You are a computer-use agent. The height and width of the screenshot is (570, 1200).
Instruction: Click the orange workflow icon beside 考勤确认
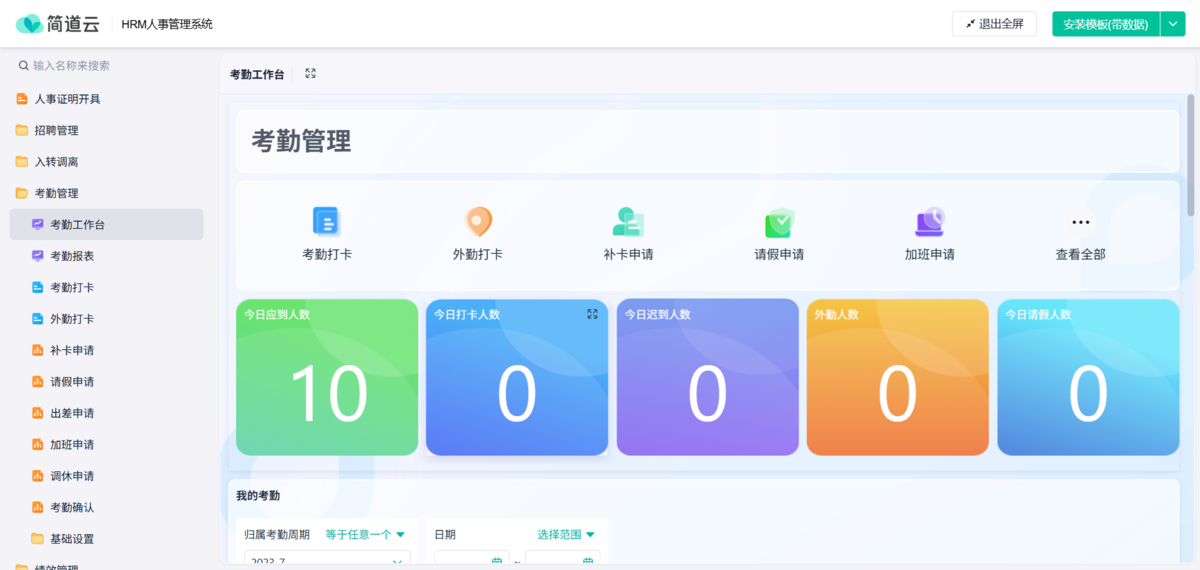(38, 508)
